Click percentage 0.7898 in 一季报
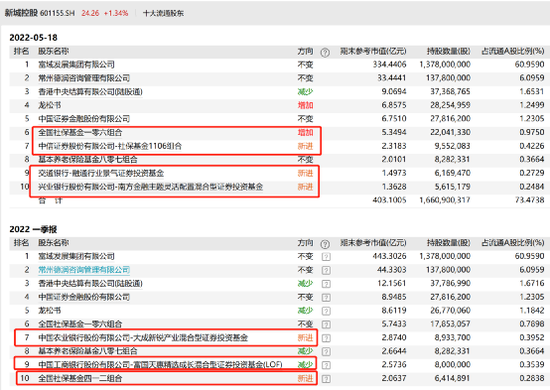 pyautogui.click(x=532, y=324)
